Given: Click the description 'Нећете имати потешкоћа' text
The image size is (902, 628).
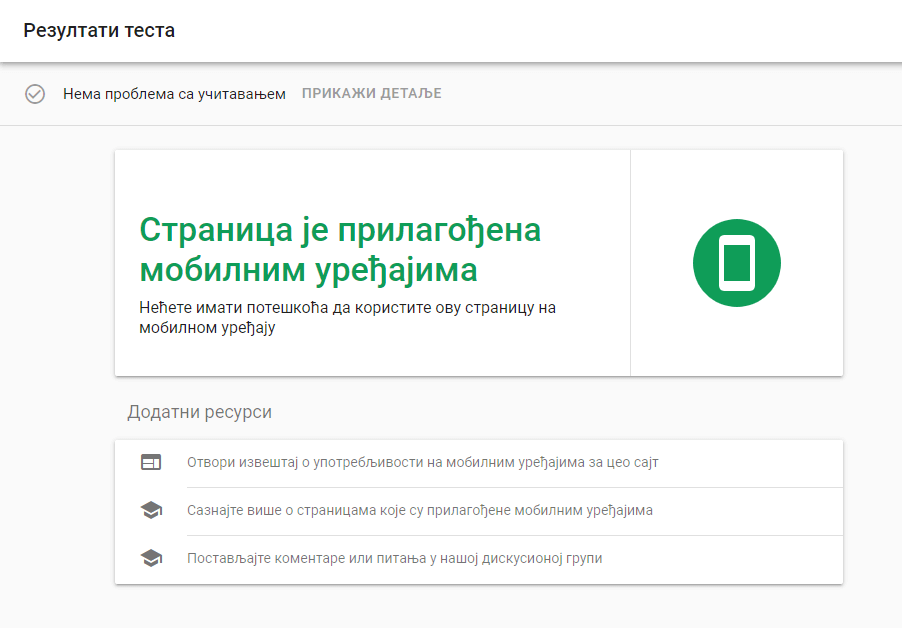Looking at the screenshot, I should coord(347,317).
